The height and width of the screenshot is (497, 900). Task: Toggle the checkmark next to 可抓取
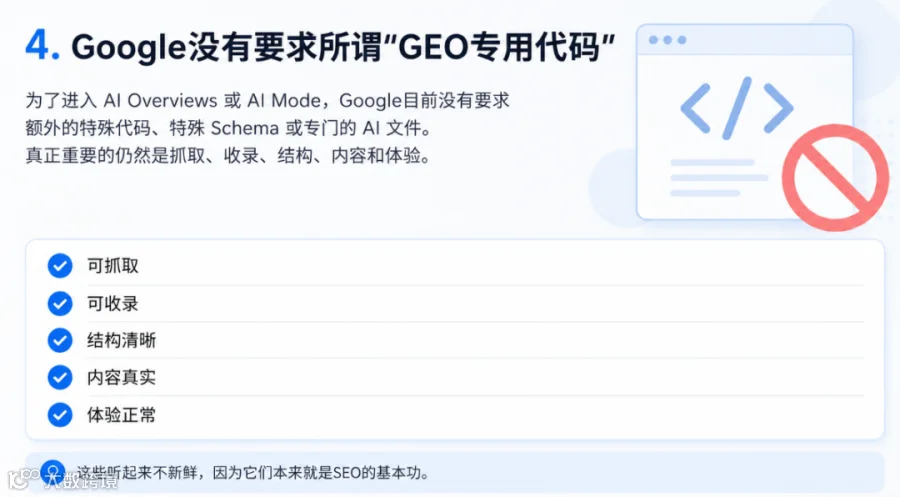coord(60,266)
